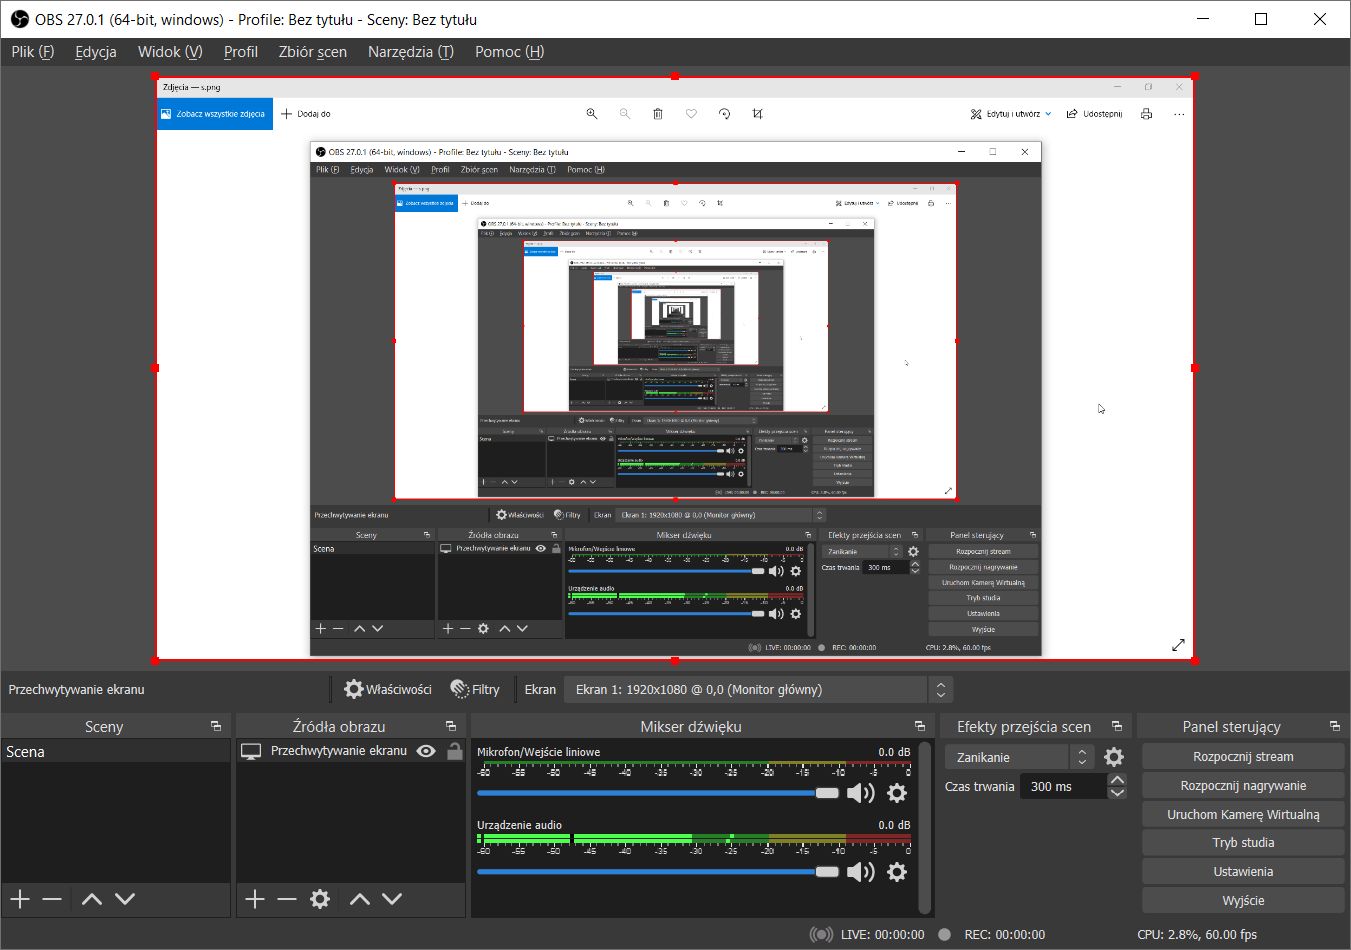
Task: Toggle visibility of Przechwytywanie ekranu source
Action: click(x=426, y=751)
